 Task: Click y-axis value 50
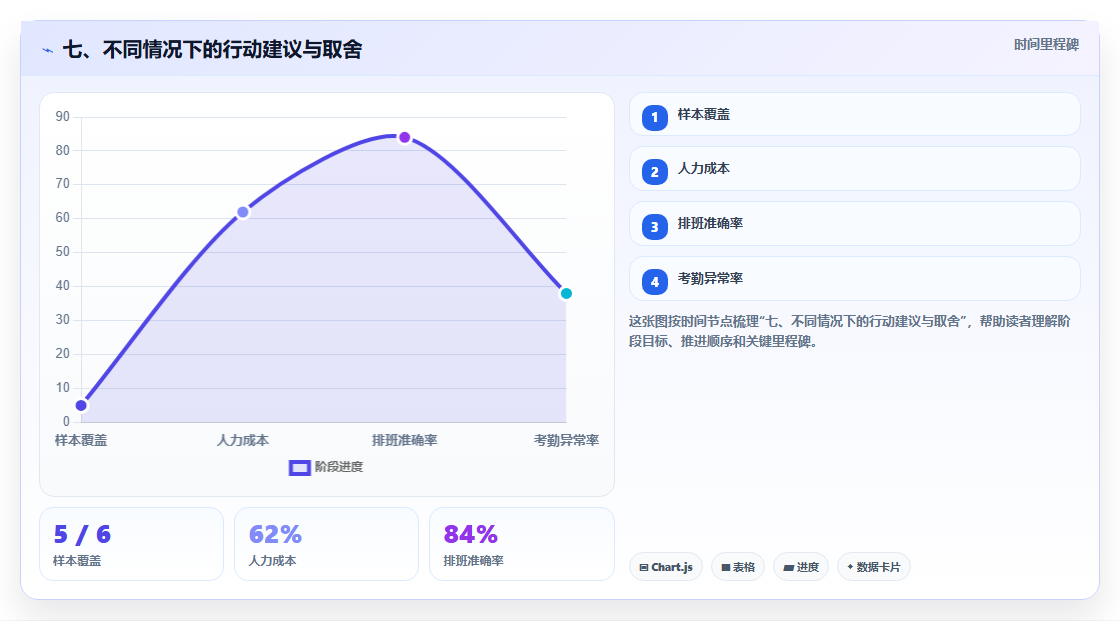pyautogui.click(x=63, y=252)
